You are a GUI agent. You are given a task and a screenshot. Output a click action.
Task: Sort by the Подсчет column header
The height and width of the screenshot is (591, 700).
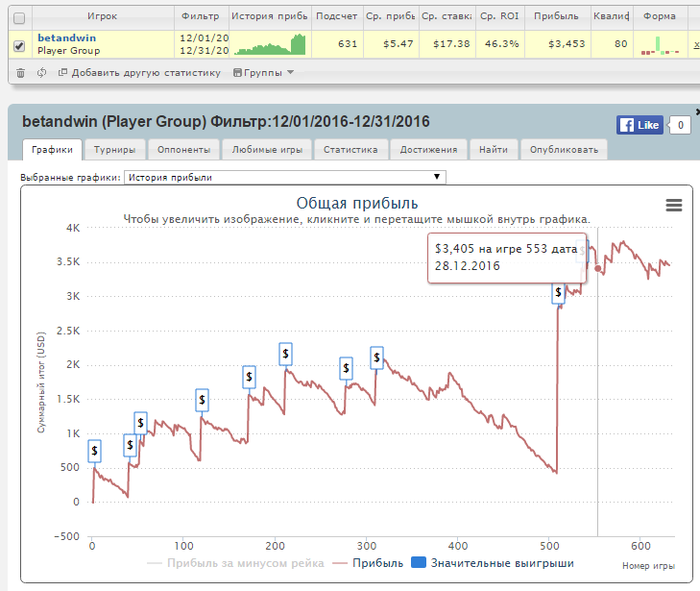[337, 16]
